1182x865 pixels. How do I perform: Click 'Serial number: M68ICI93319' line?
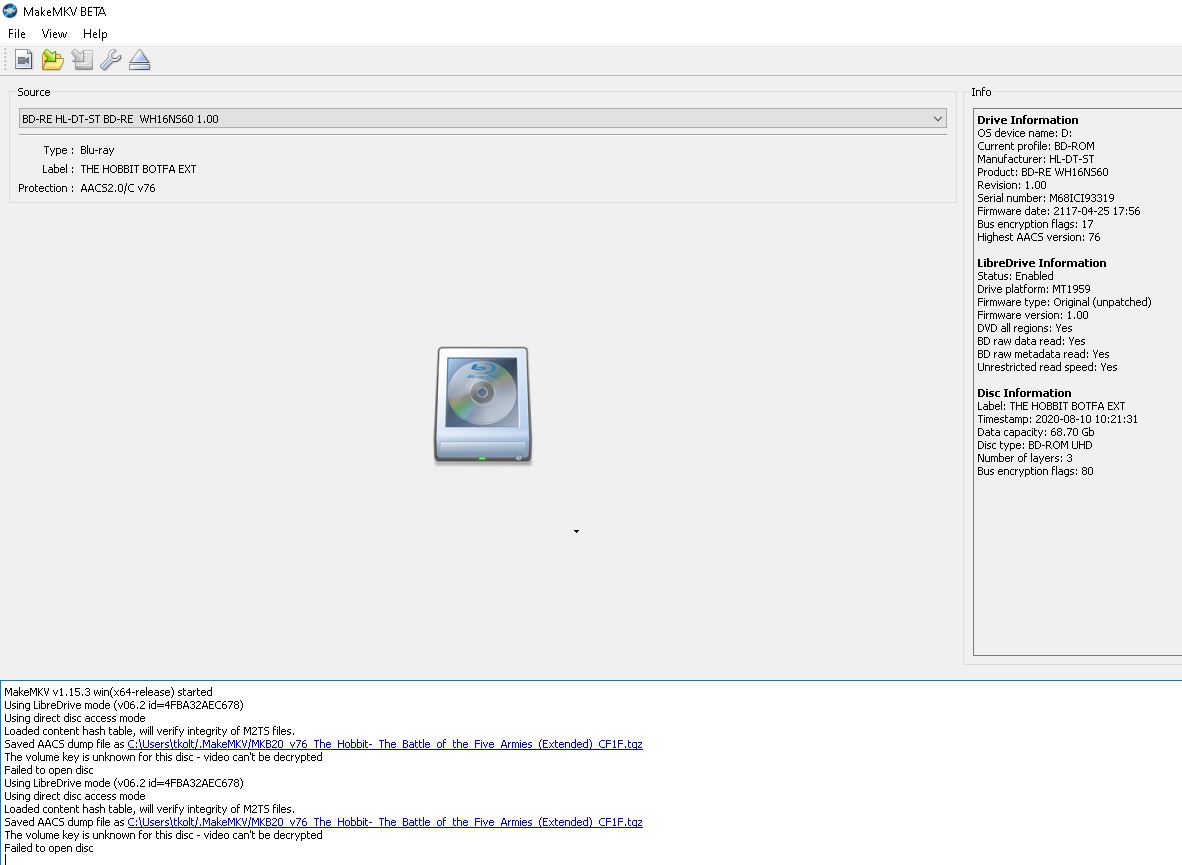1046,198
